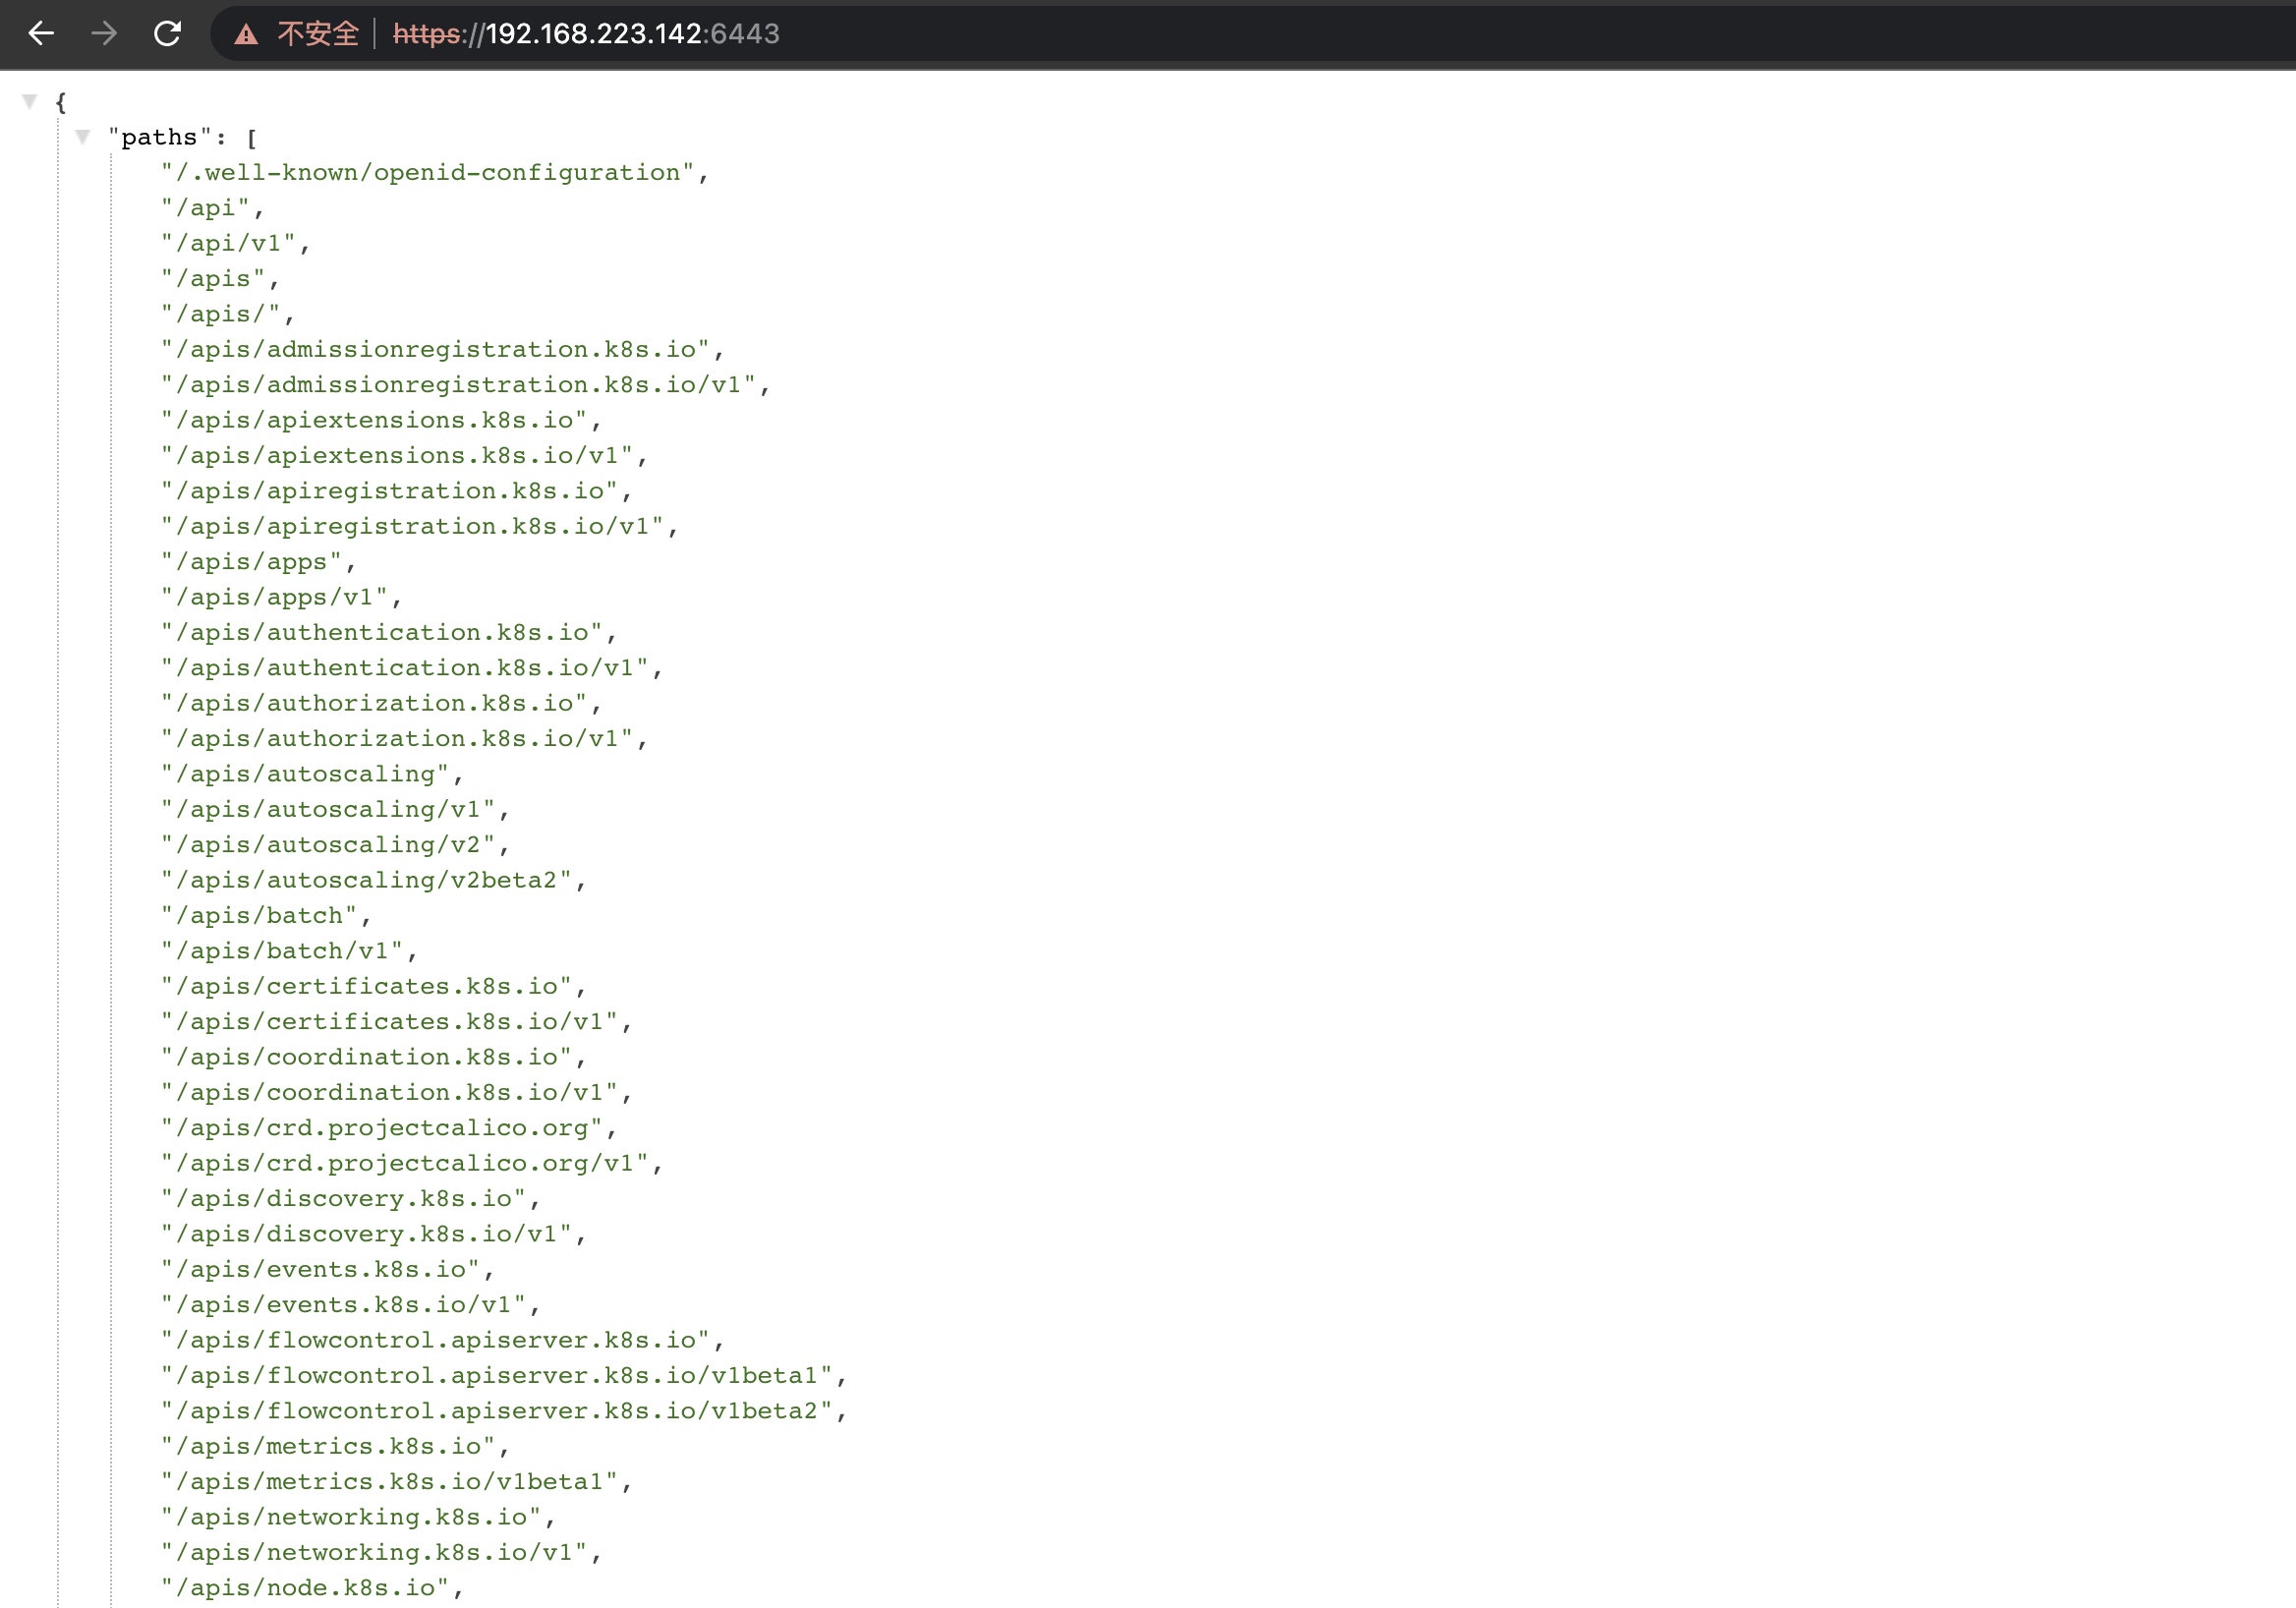Click the opening curly brace of root
This screenshot has width=2296, height=1608.
(x=61, y=102)
